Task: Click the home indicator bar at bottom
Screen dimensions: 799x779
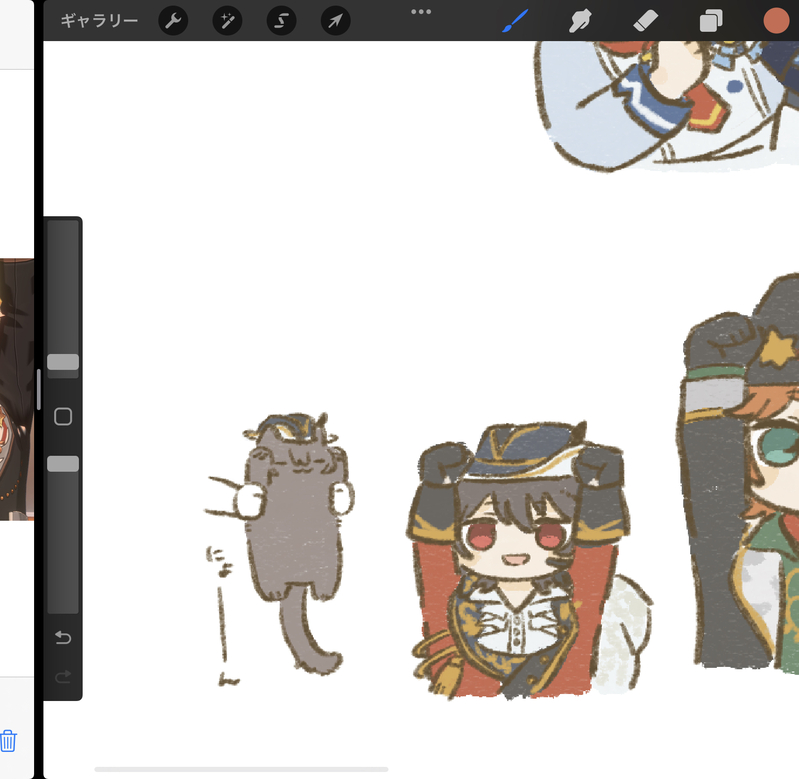Action: 241,769
